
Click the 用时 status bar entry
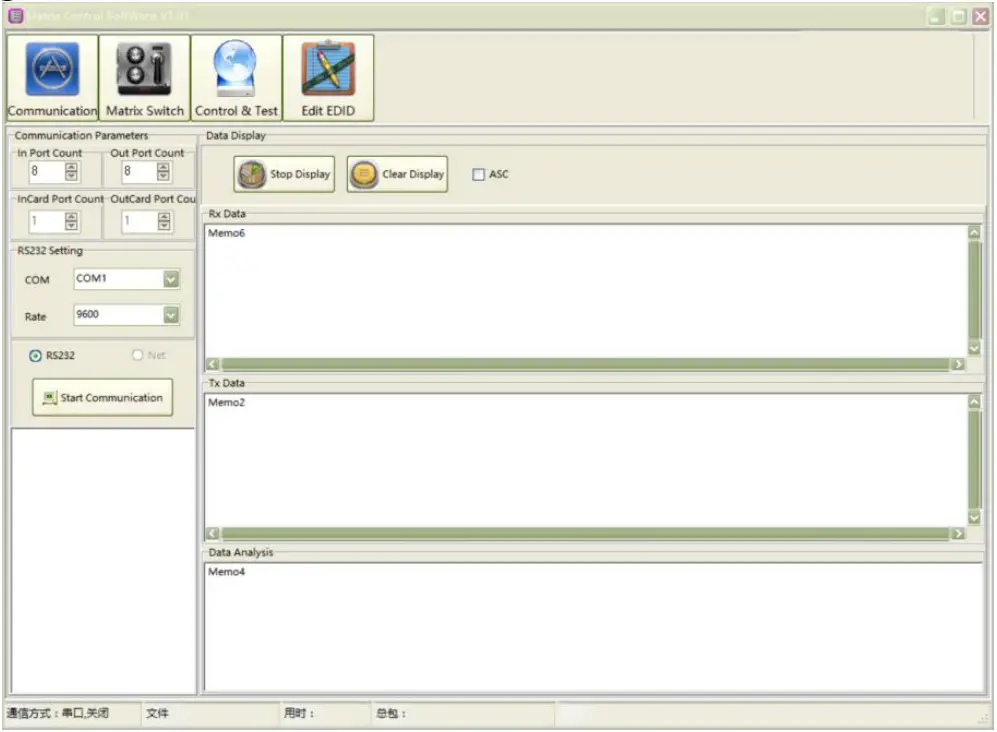pyautogui.click(x=298, y=713)
